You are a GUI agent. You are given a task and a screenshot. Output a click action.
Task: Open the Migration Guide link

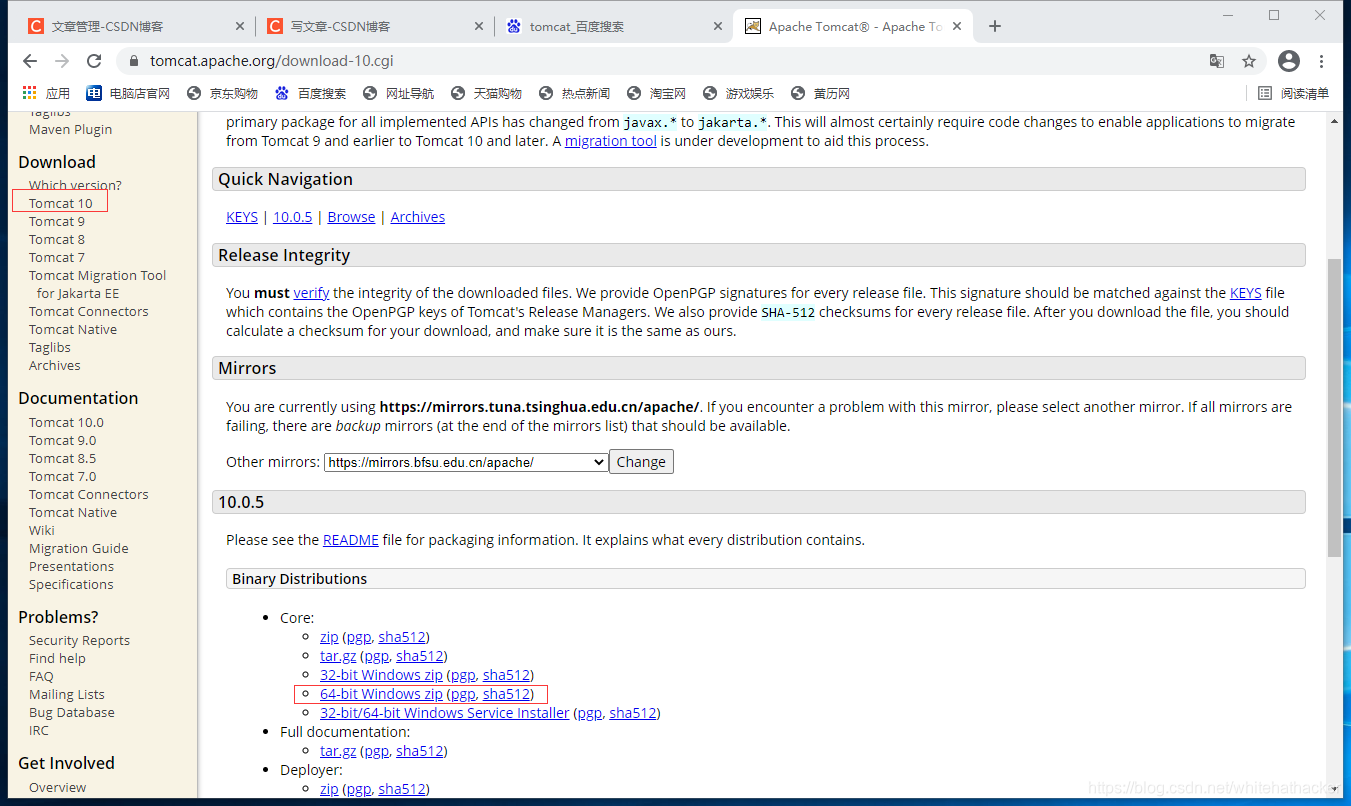(x=79, y=548)
